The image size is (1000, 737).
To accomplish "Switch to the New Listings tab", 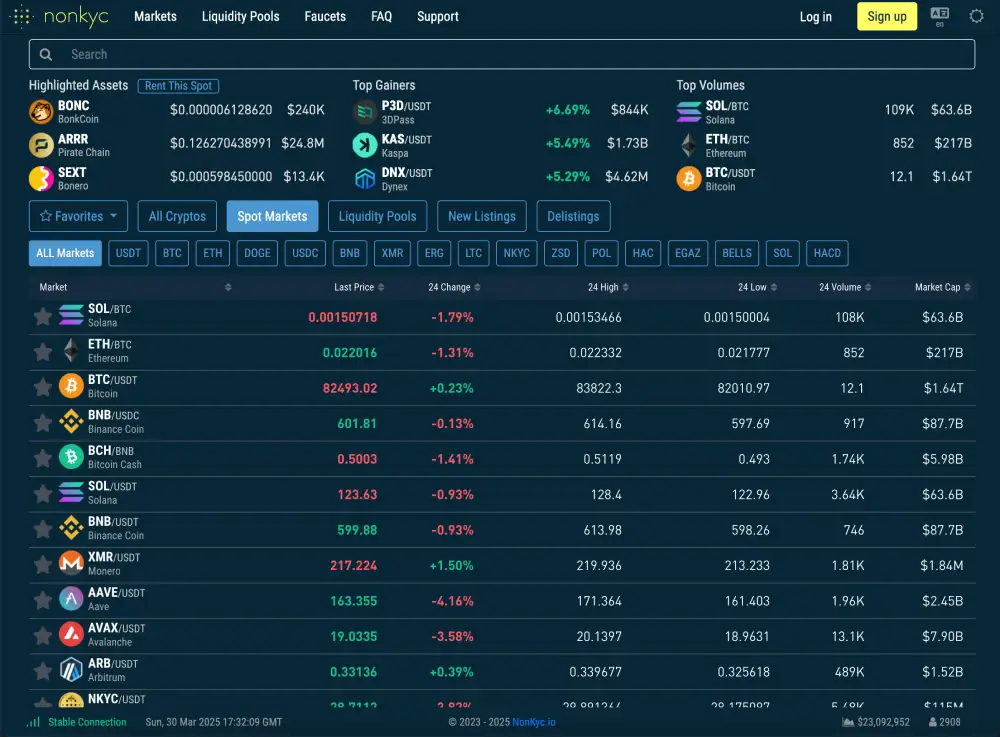I will [x=482, y=216].
